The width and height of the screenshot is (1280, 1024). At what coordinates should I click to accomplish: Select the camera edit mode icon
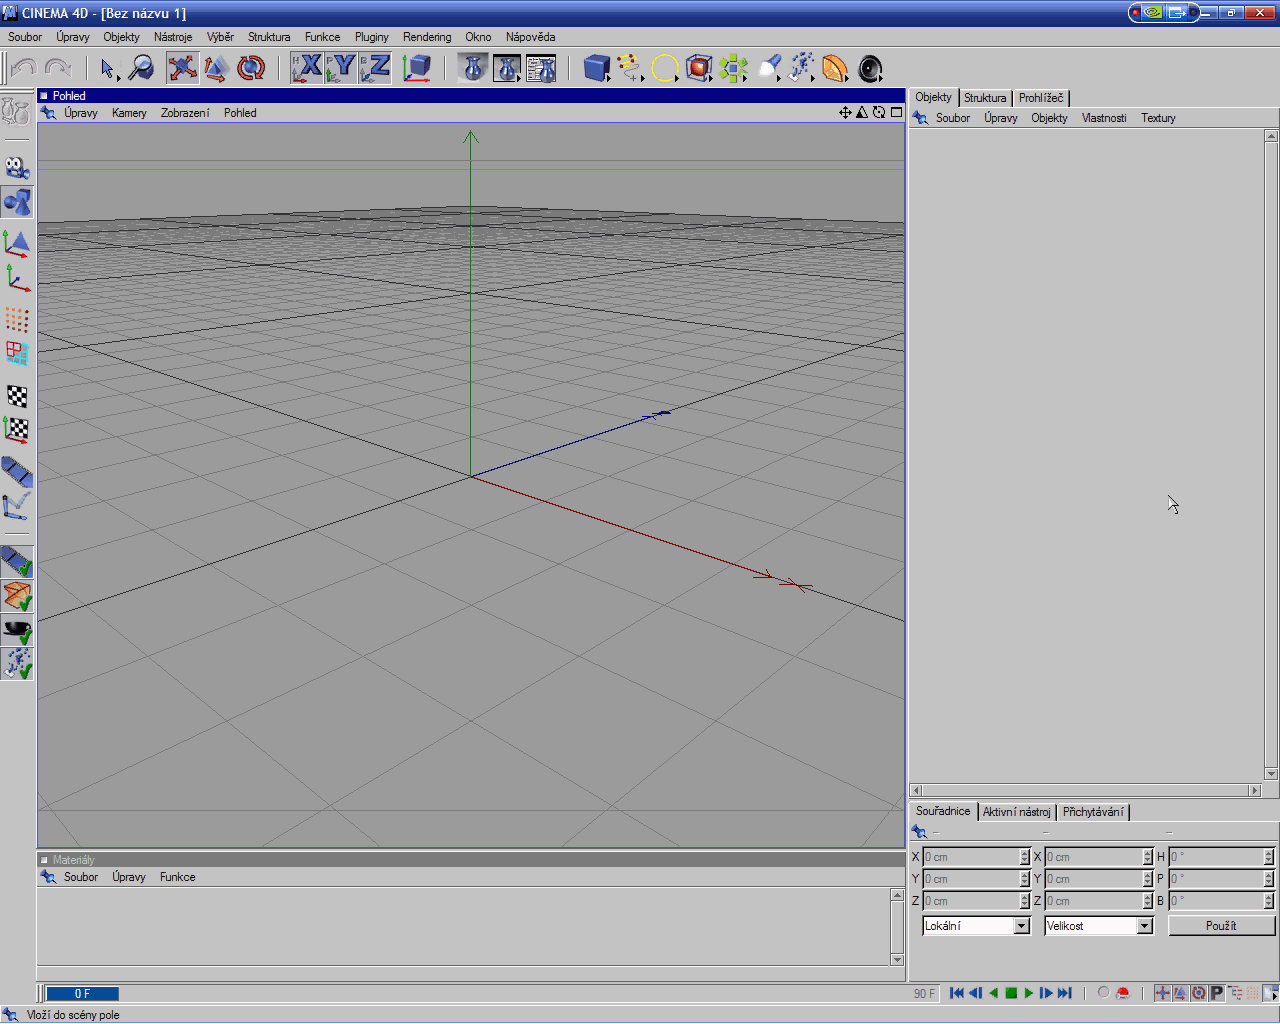tap(17, 168)
